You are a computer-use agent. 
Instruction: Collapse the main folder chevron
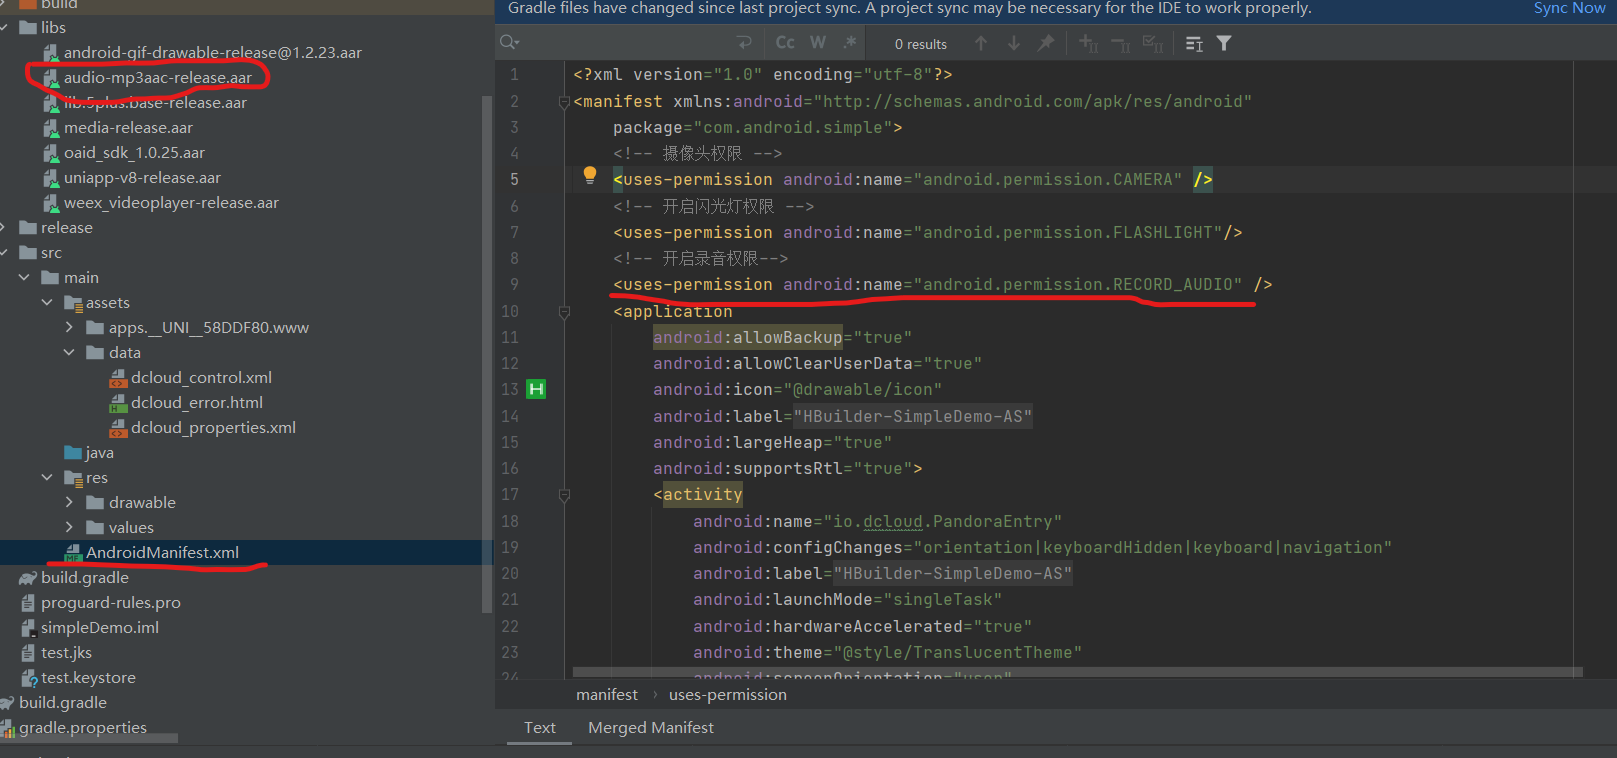pyautogui.click(x=24, y=278)
